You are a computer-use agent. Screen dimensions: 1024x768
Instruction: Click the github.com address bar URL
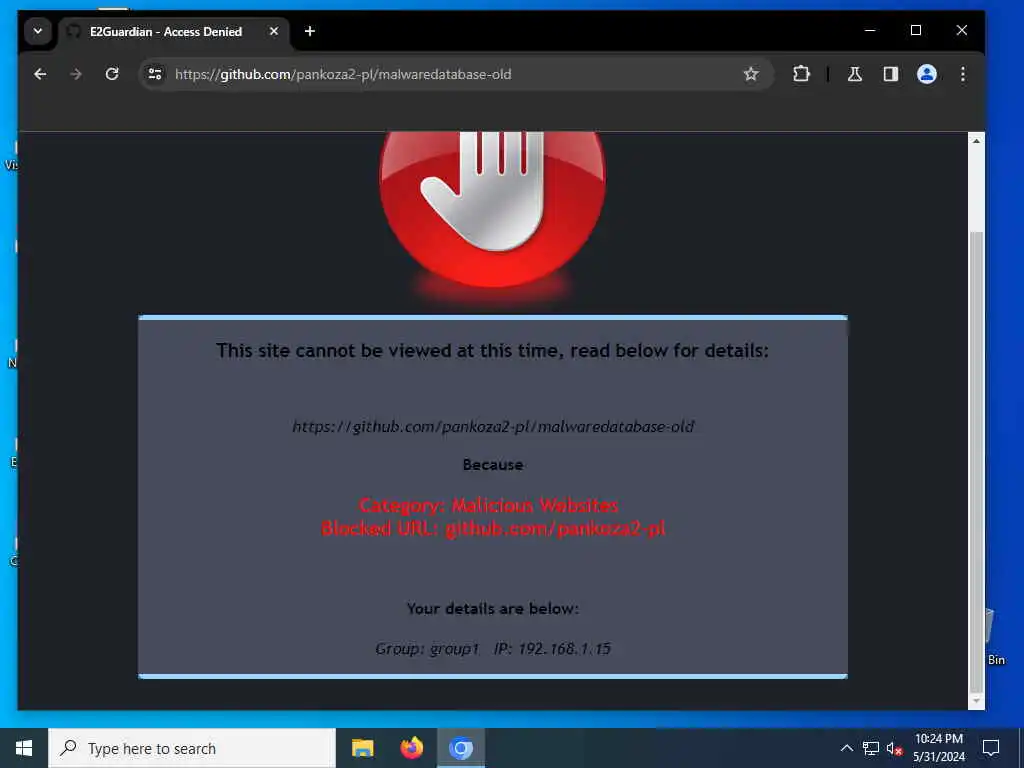click(343, 74)
